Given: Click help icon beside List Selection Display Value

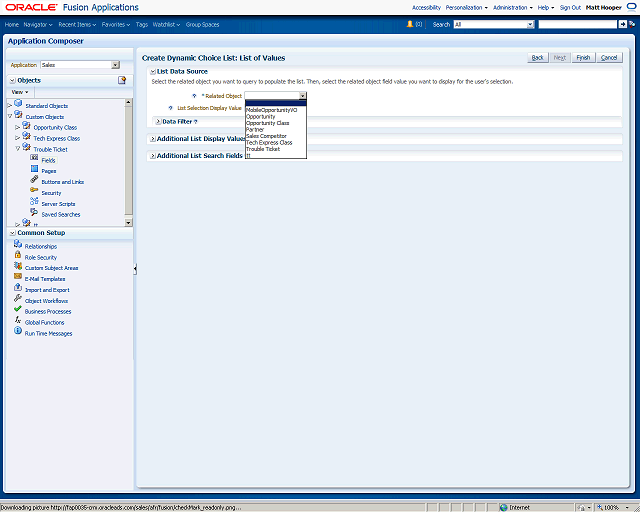Looking at the screenshot, I should click(171, 108).
